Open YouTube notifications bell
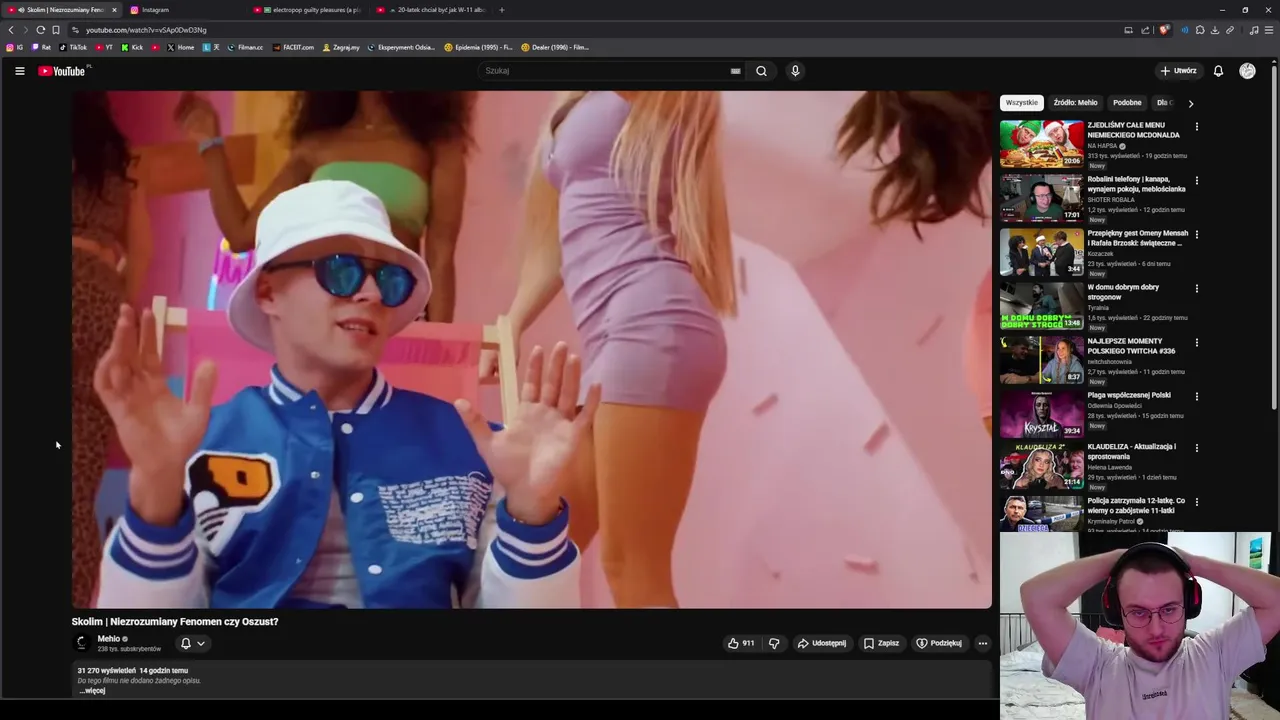The width and height of the screenshot is (1280, 720). (1218, 71)
